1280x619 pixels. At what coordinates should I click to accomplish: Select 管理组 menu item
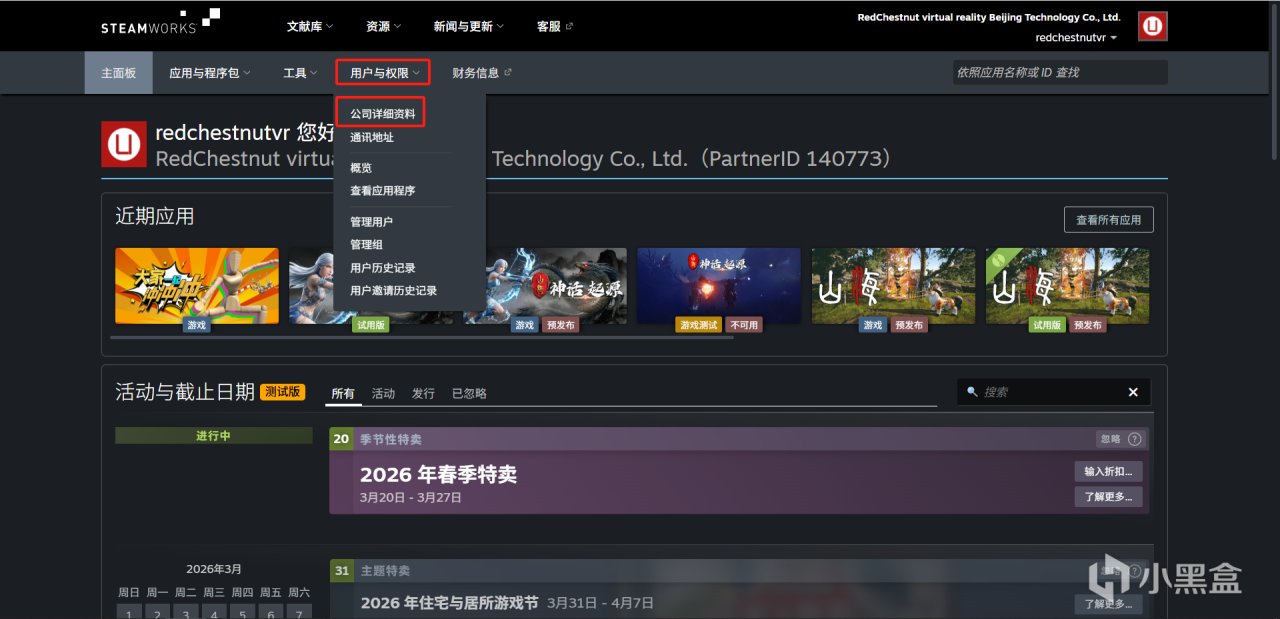click(x=366, y=244)
